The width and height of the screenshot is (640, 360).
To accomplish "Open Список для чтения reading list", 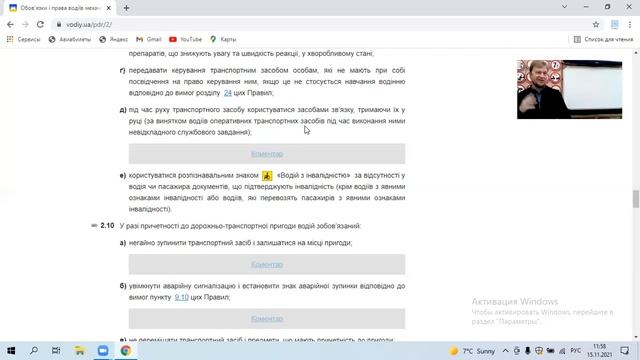I will 604,39.
